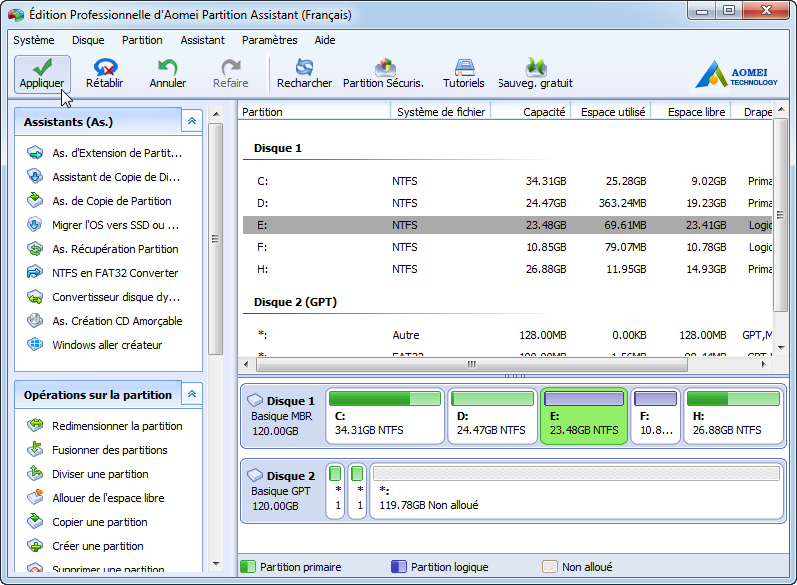Click the Annuler undo icon
Image resolution: width=797 pixels, height=585 pixels.
167,67
